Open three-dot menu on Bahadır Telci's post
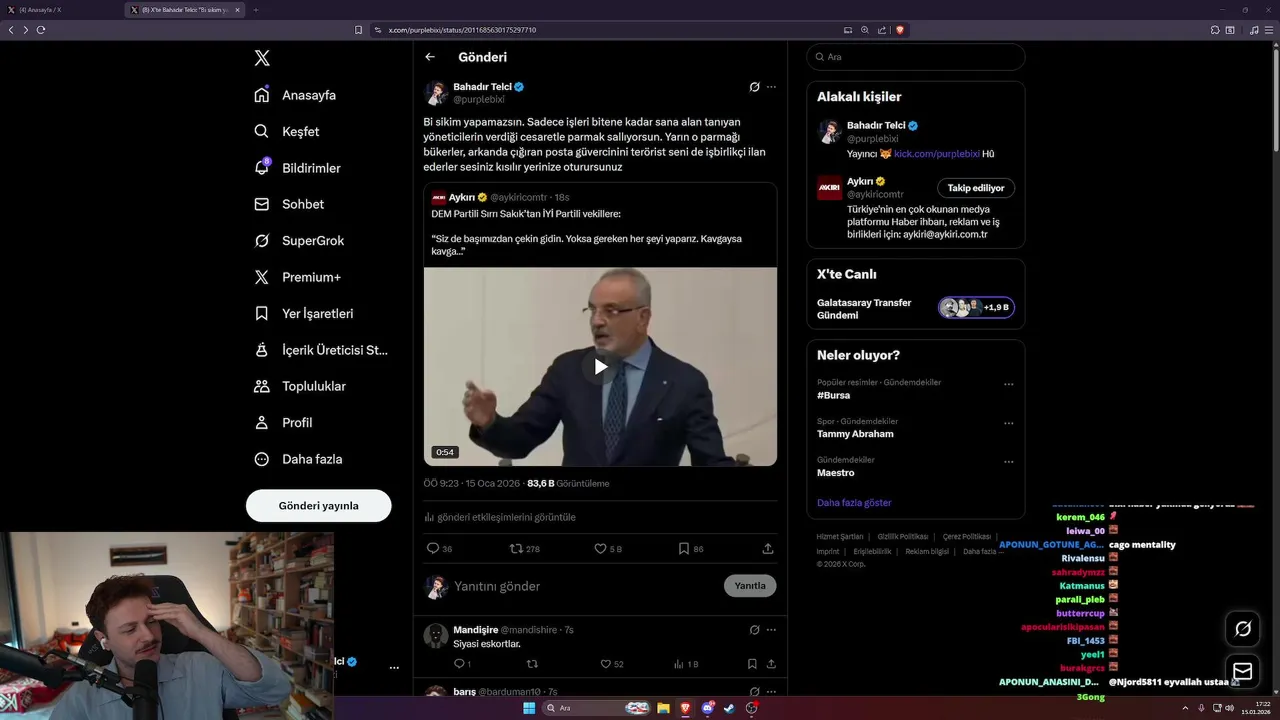This screenshot has width=1280, height=720. (771, 87)
